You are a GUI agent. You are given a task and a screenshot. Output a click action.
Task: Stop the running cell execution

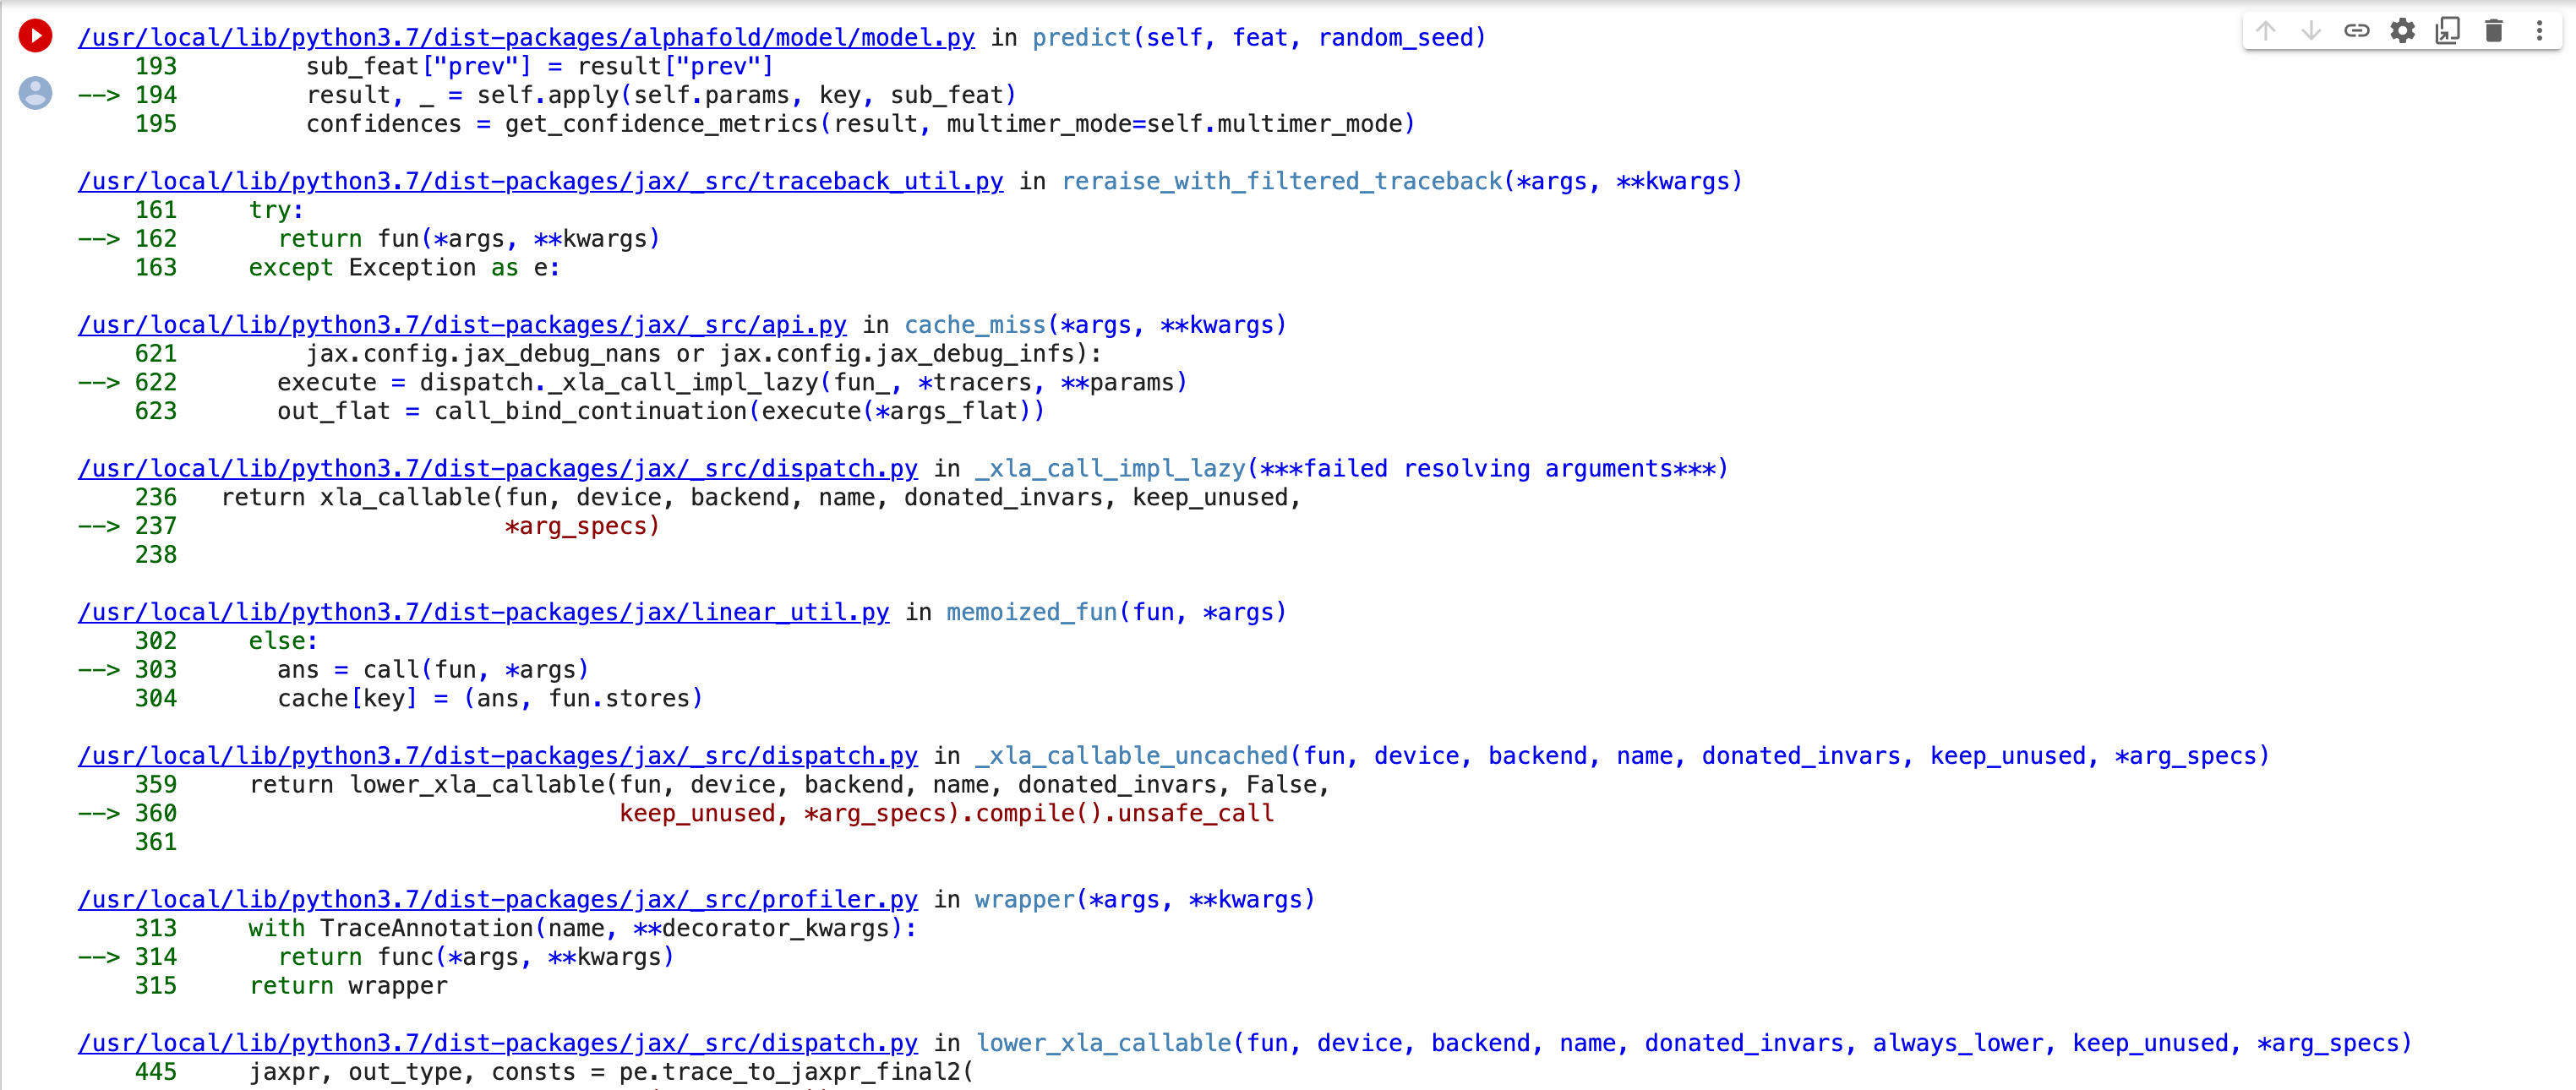coord(36,35)
